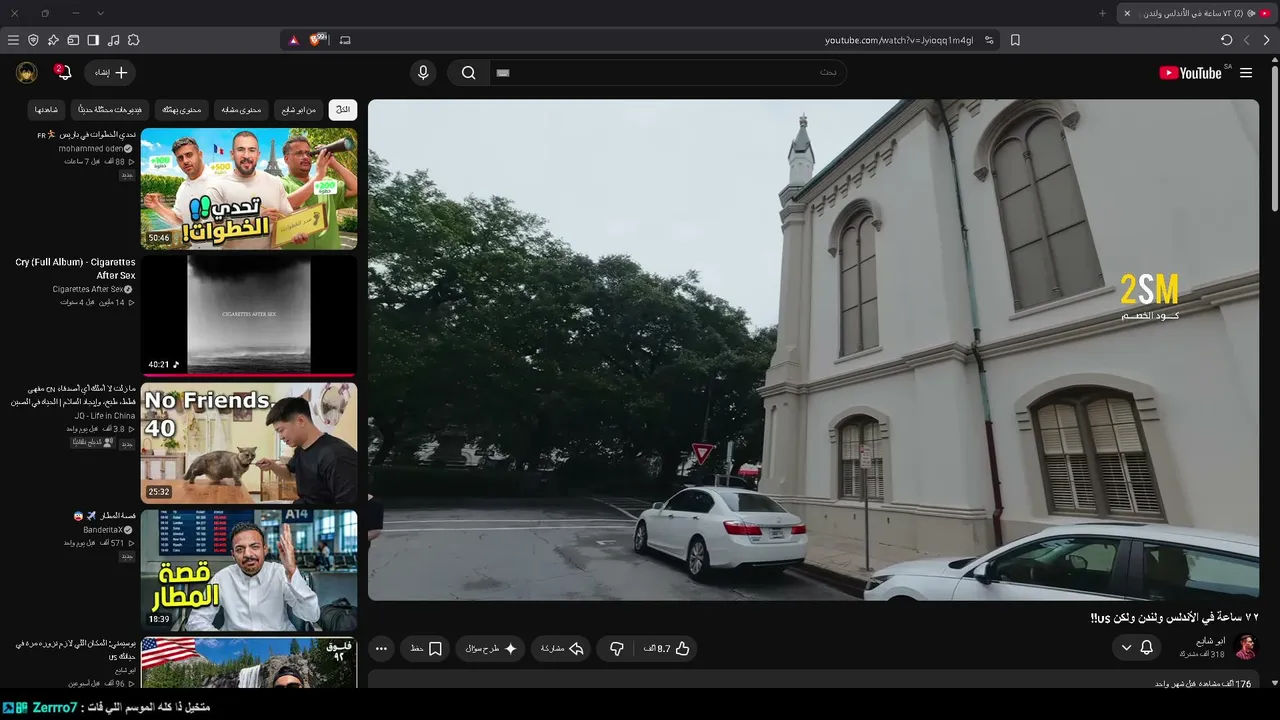Open the Leo AI sparkle icon

coord(53,40)
